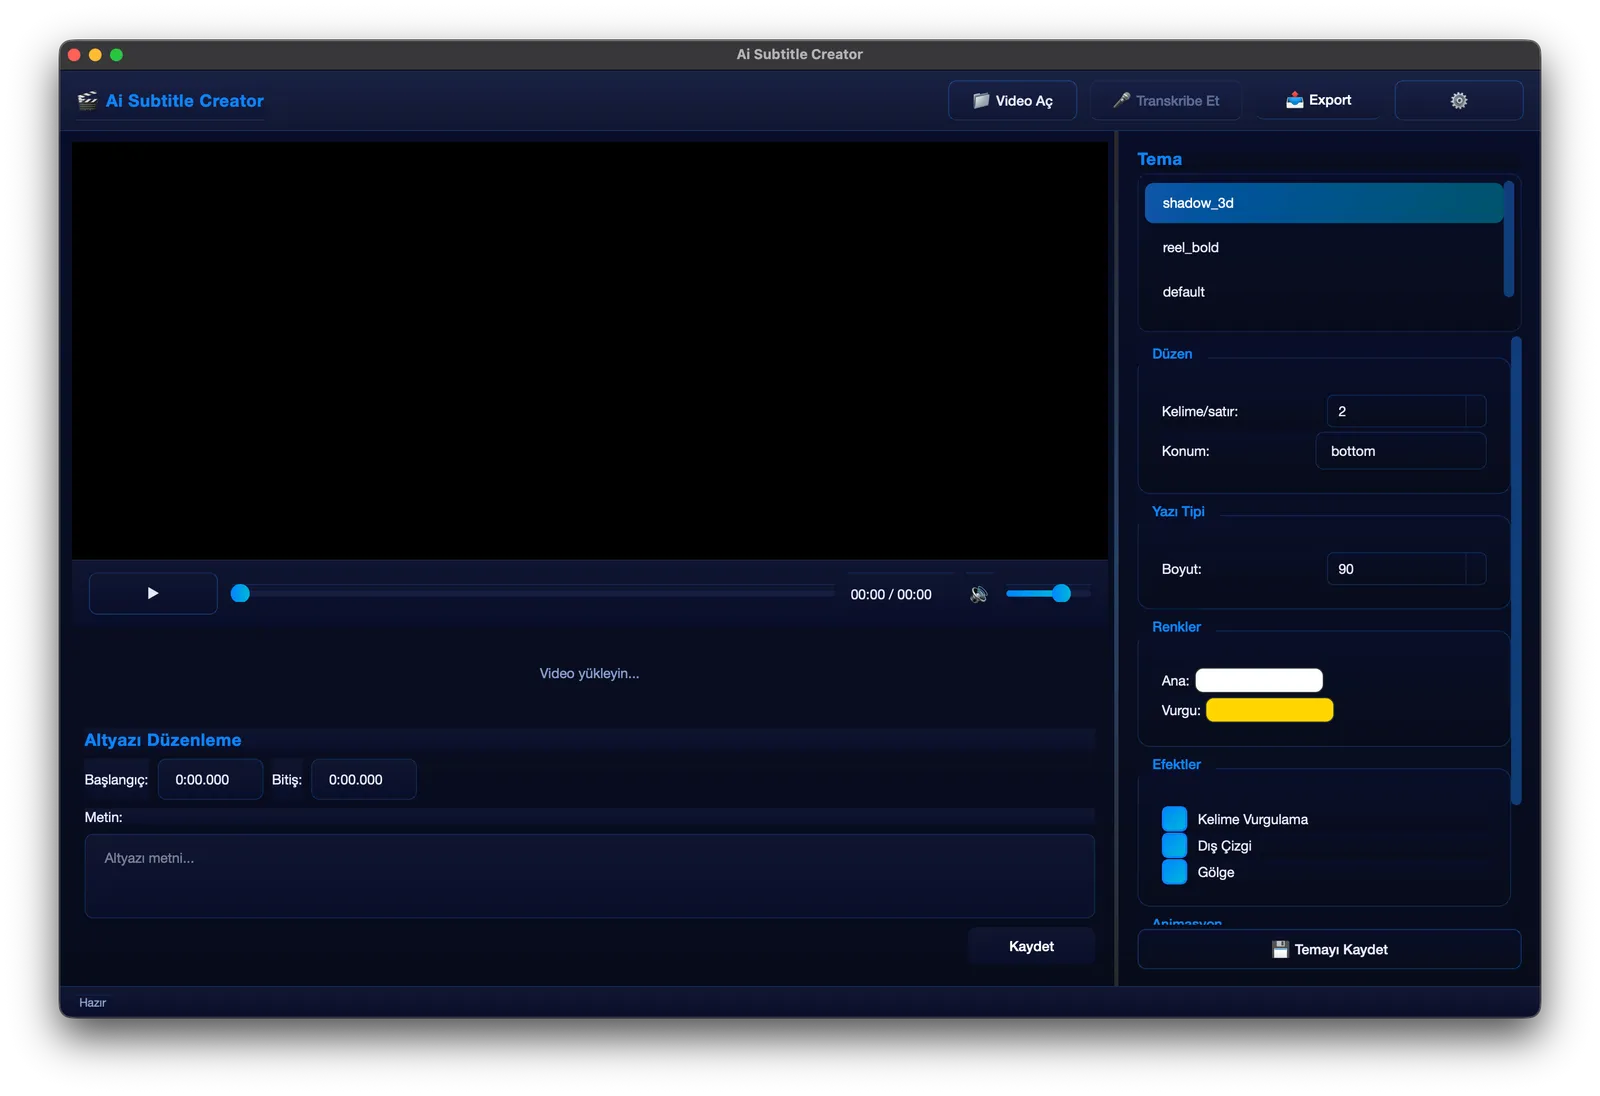Viewport: 1600px width, 1096px height.
Task: Click the Boyut stepper arrows
Action: pyautogui.click(x=1475, y=569)
